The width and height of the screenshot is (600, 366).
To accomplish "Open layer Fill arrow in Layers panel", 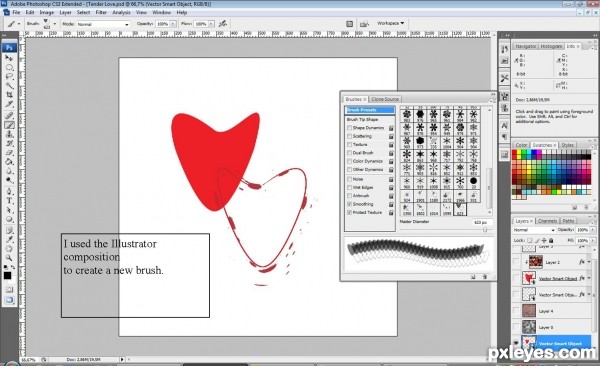I will tap(592, 240).
